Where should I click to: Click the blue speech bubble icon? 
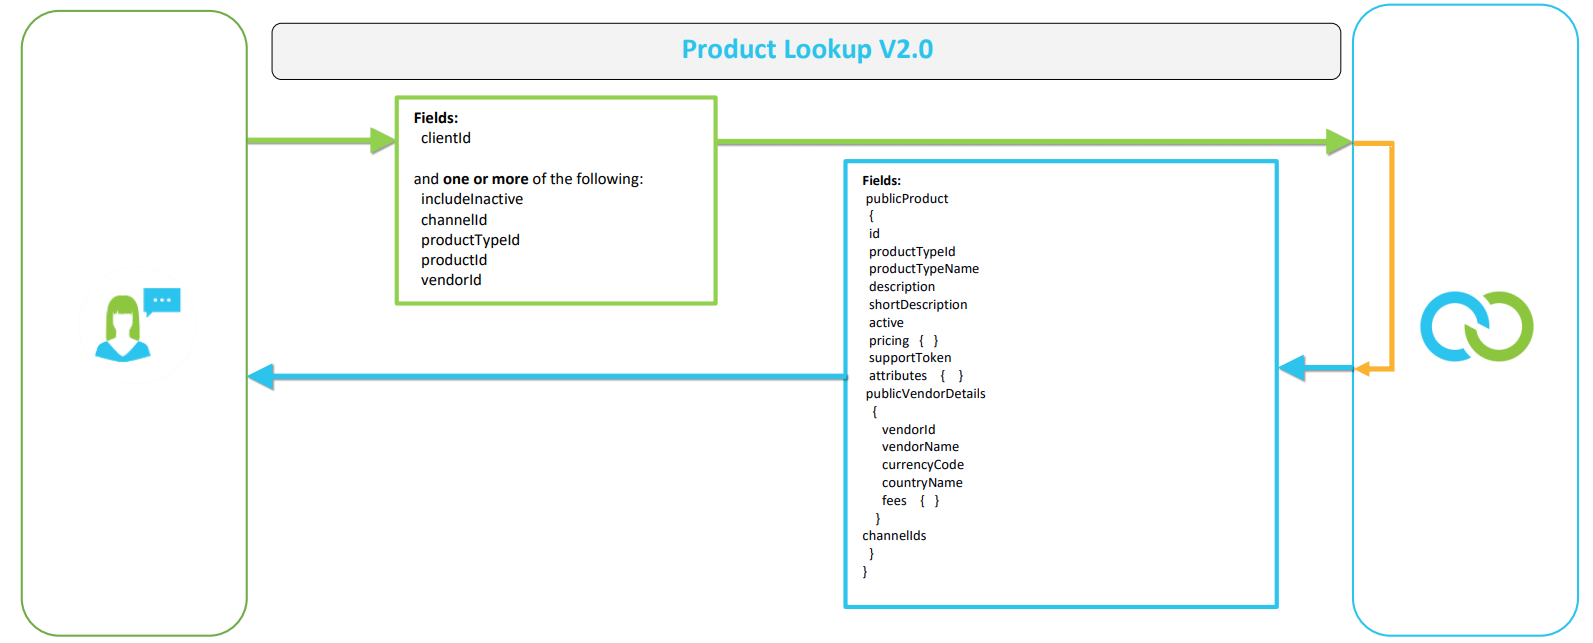[x=162, y=300]
